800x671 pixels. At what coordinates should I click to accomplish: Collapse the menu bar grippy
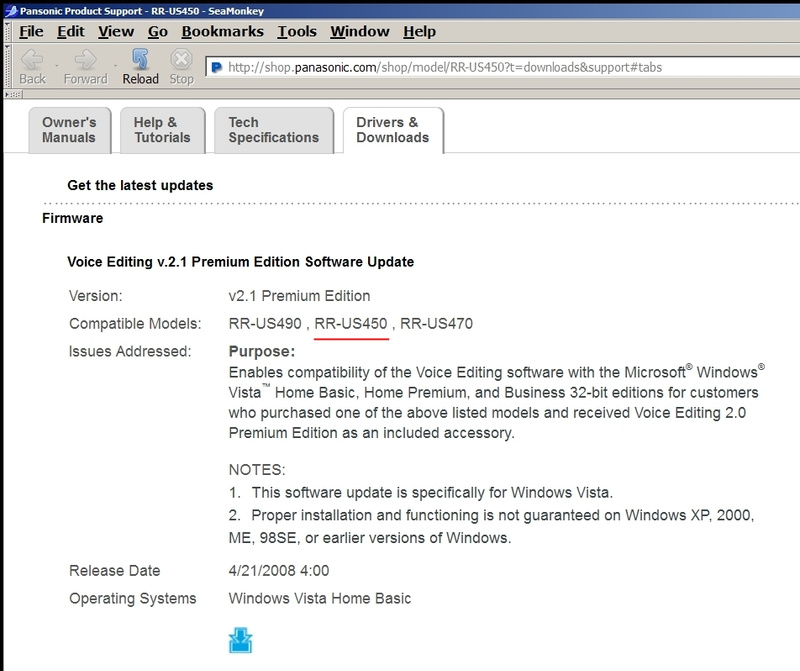point(7,32)
